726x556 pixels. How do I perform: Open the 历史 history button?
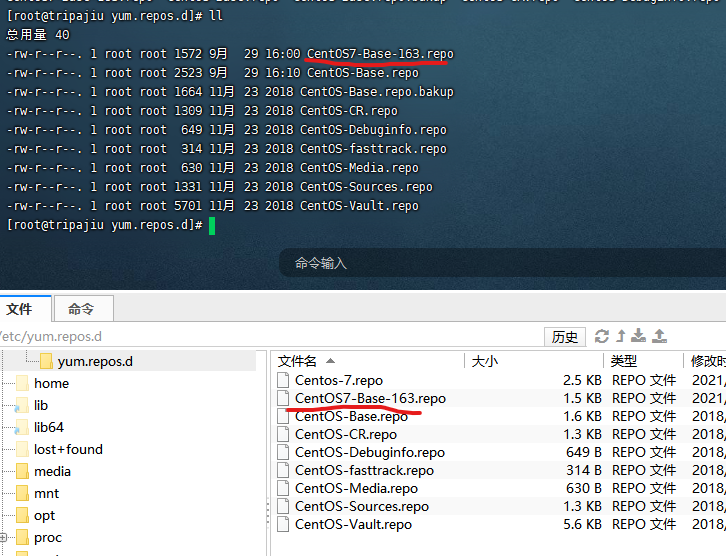pyautogui.click(x=565, y=337)
